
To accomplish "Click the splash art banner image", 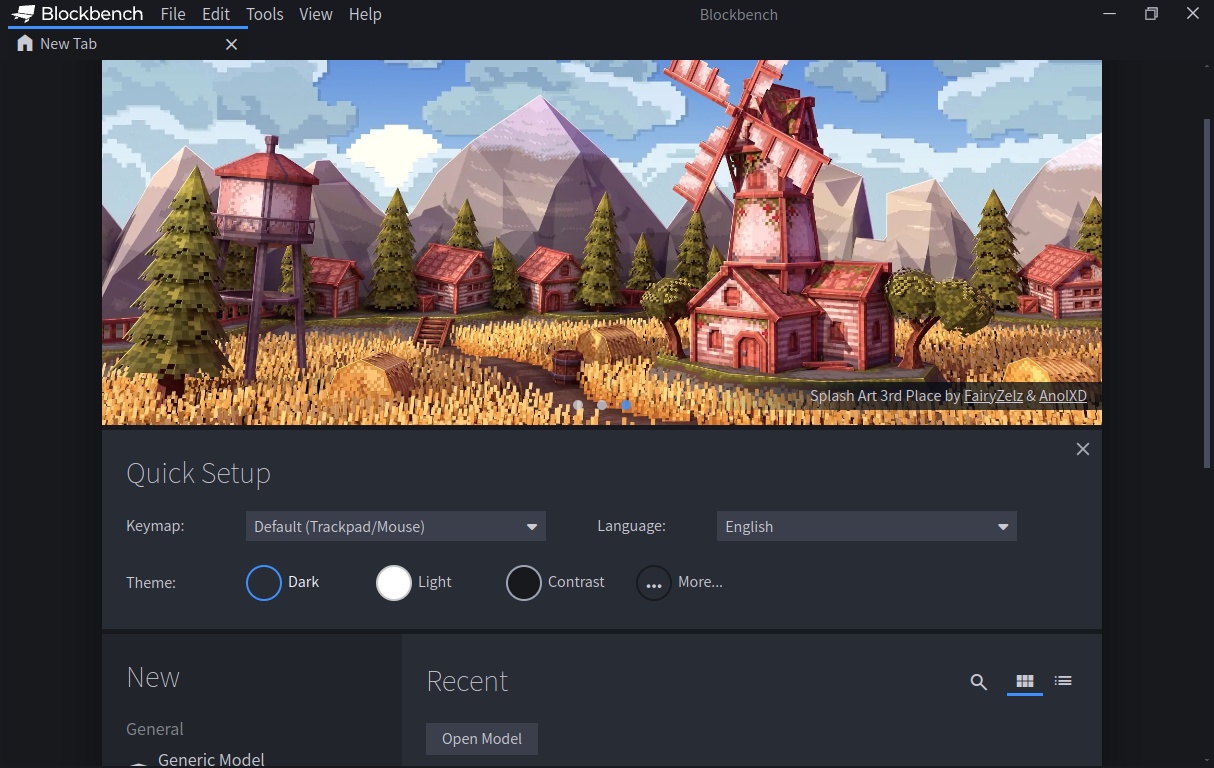I will point(602,242).
